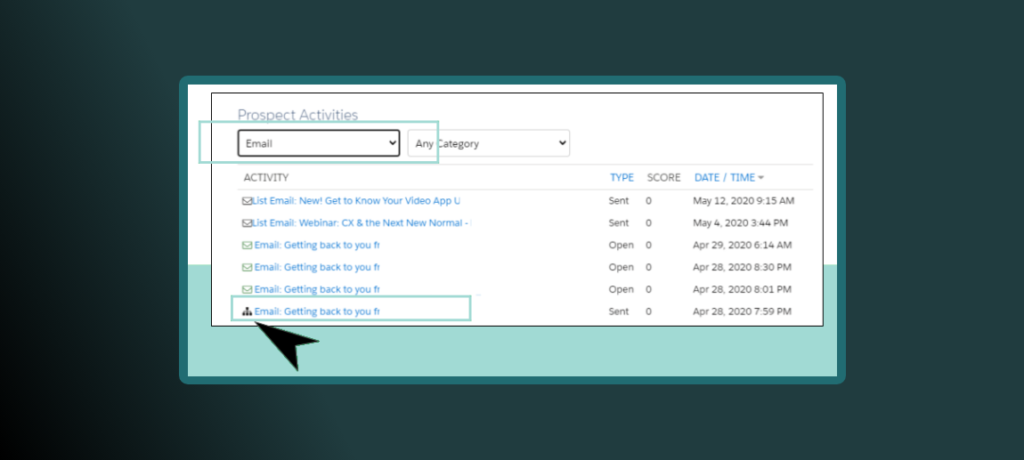
Task: Open the email opened Apr 28, 2020 8:30 PM
Action: [317, 267]
